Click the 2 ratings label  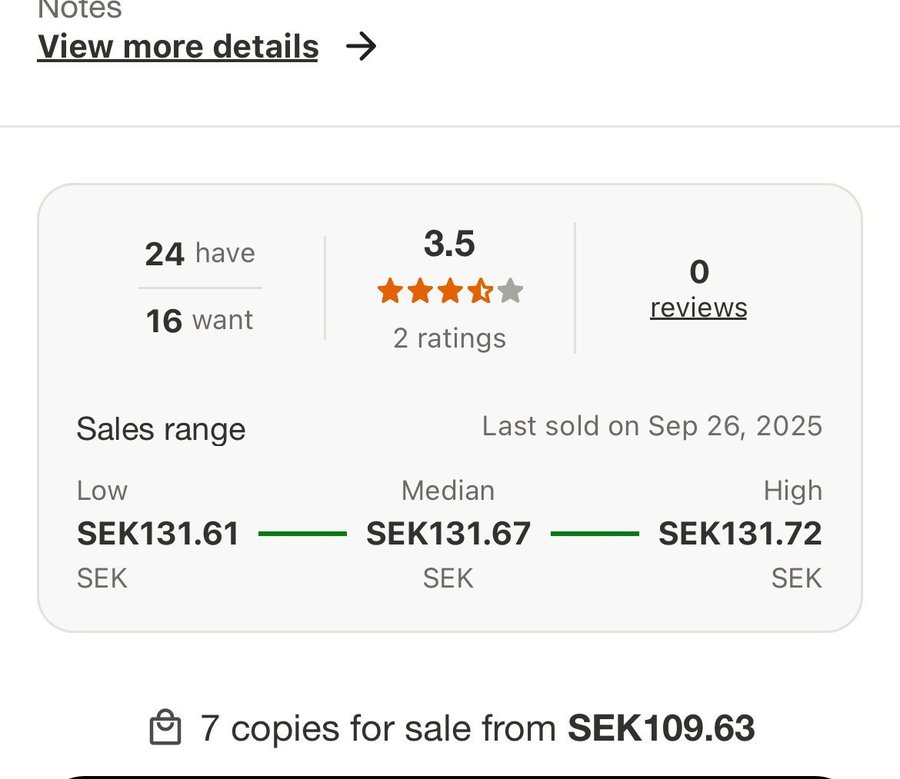[x=449, y=339]
